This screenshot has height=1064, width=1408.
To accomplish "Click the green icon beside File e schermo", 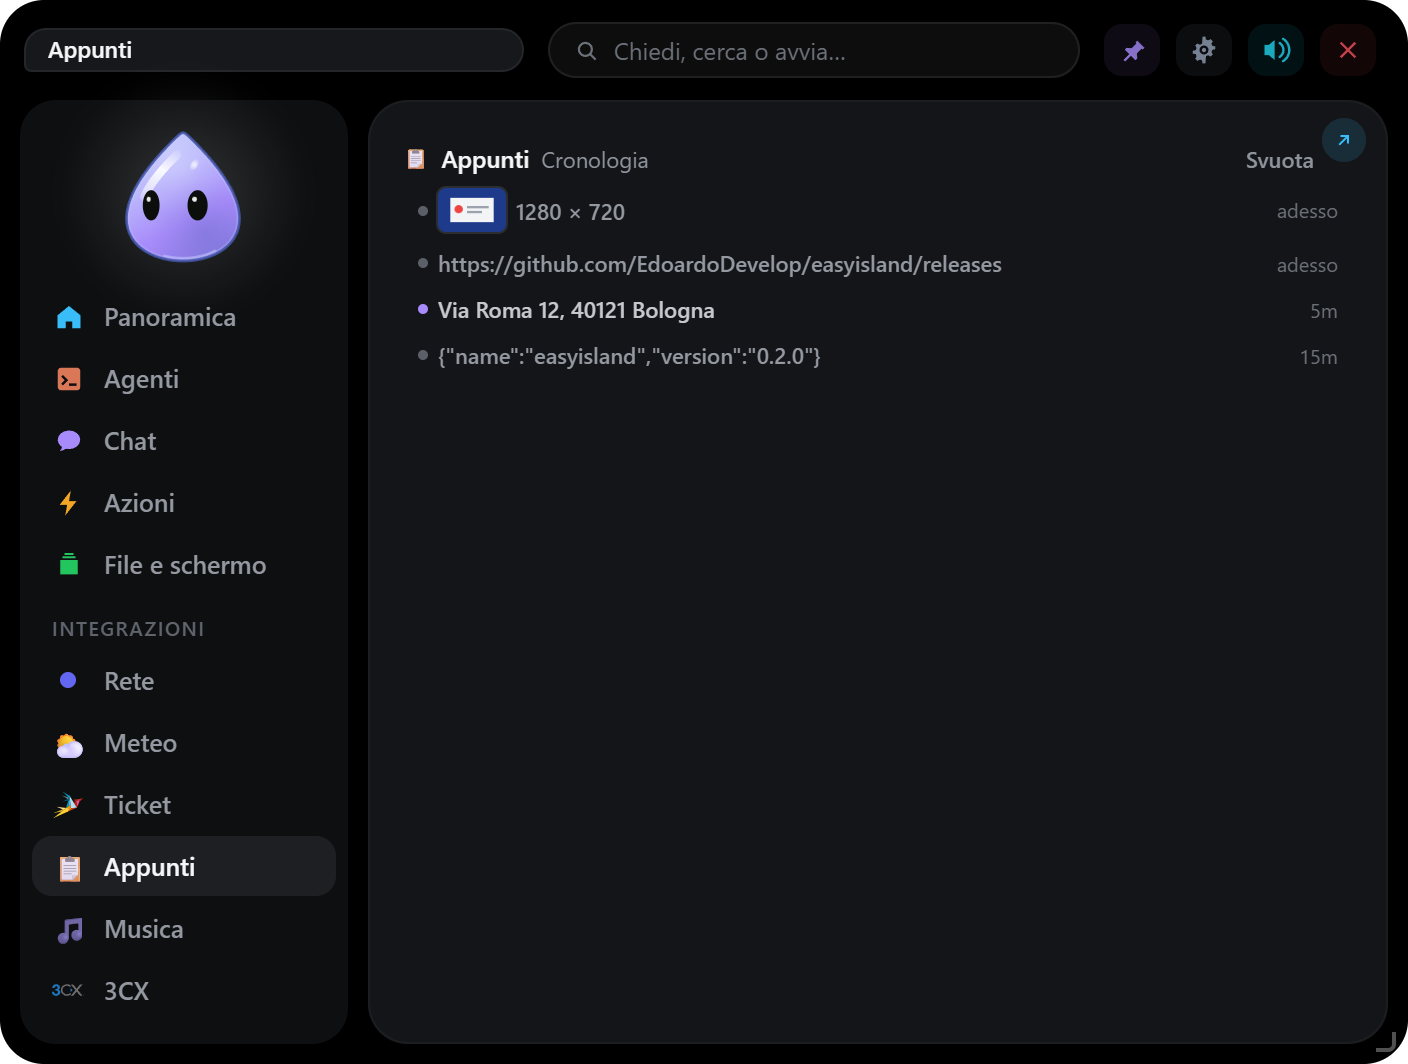I will tap(69, 564).
